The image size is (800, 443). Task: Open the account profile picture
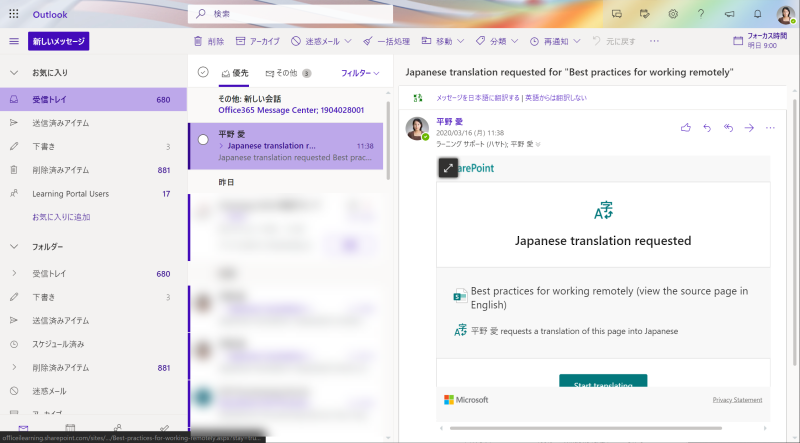(x=785, y=14)
